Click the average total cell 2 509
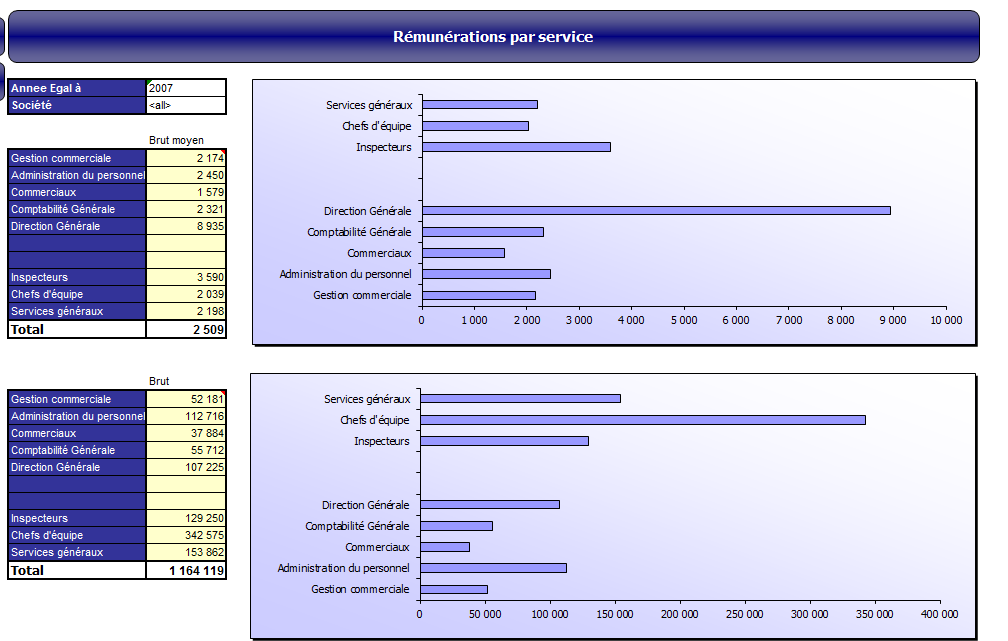Image resolution: width=1008 pixels, height=641 pixels. pos(186,329)
